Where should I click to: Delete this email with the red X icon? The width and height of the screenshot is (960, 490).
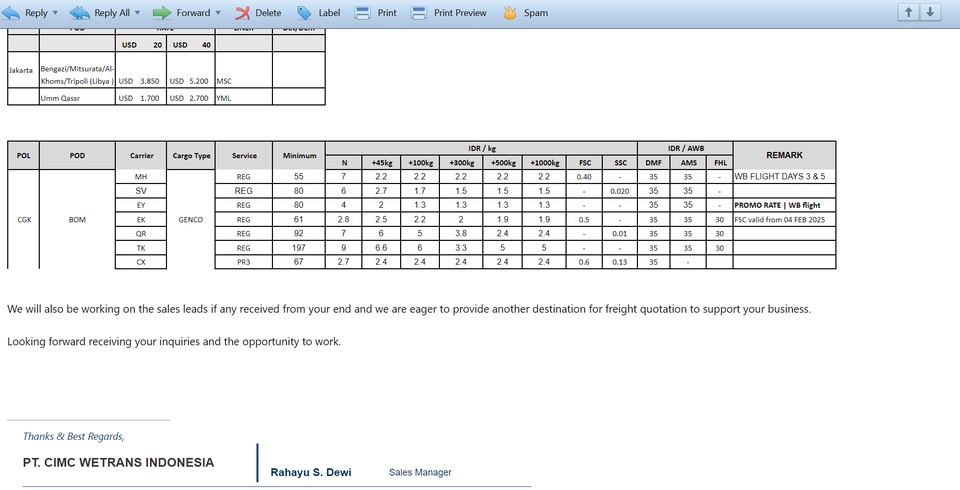click(x=243, y=13)
